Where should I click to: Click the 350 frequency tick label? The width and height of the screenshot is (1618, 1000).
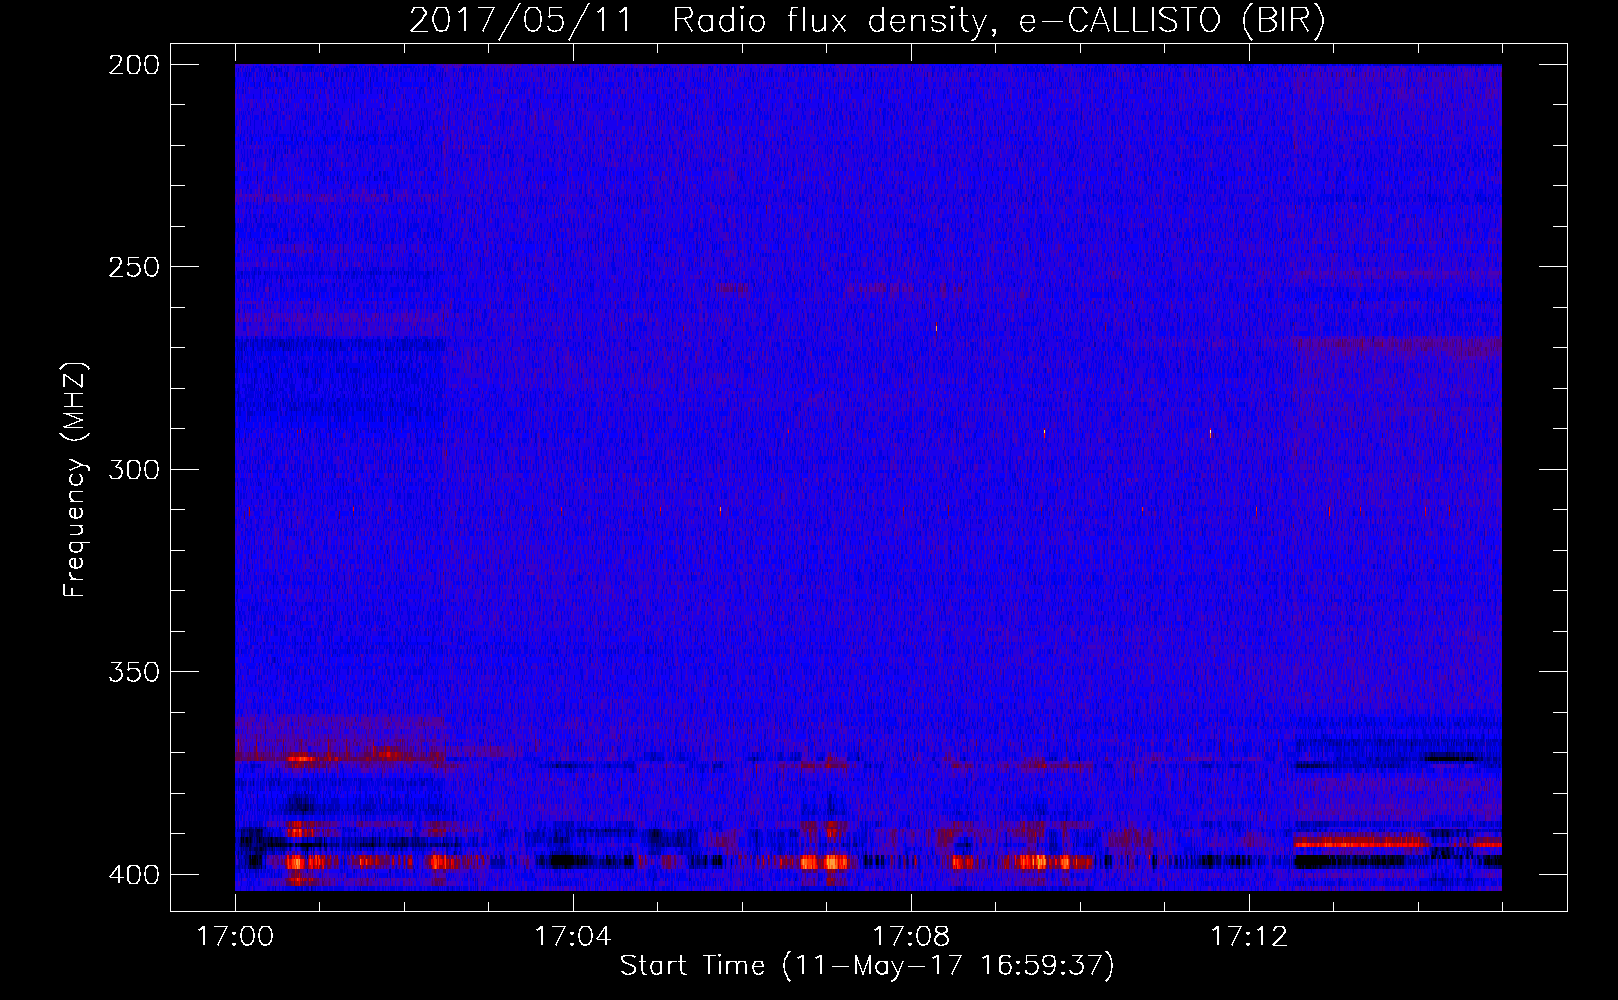click(134, 671)
